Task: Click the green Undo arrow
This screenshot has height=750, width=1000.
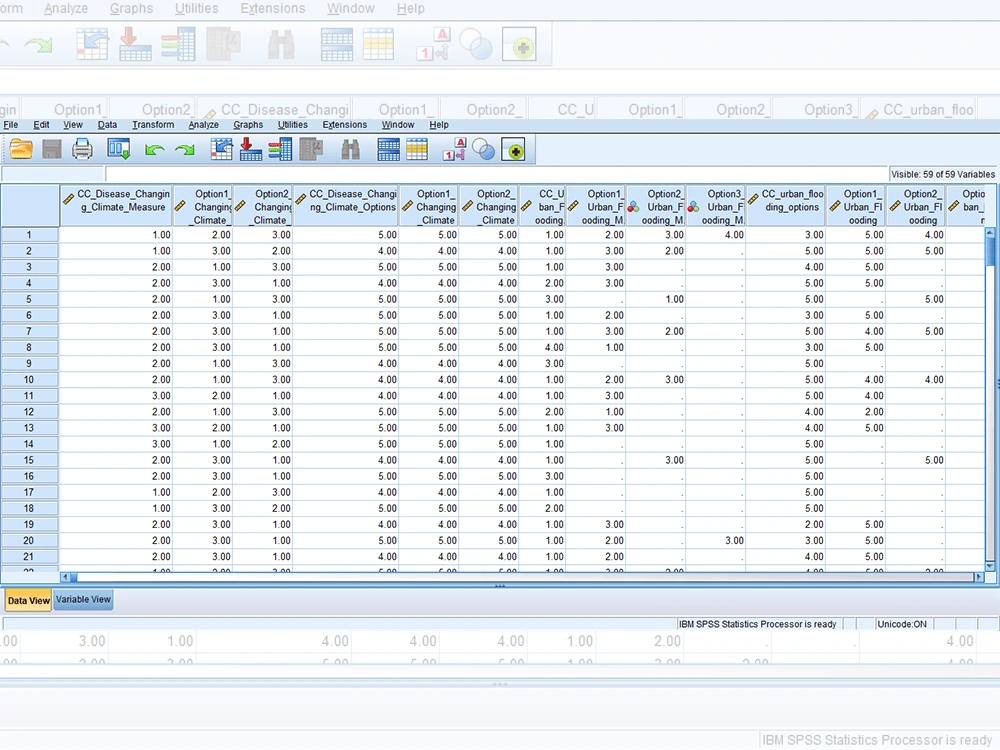Action: pyautogui.click(x=154, y=151)
